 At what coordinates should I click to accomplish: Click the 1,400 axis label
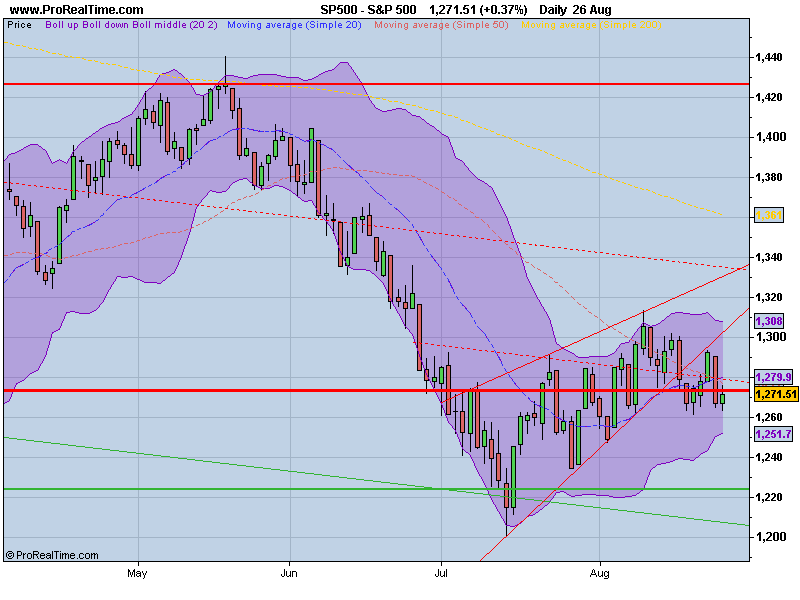coord(771,137)
